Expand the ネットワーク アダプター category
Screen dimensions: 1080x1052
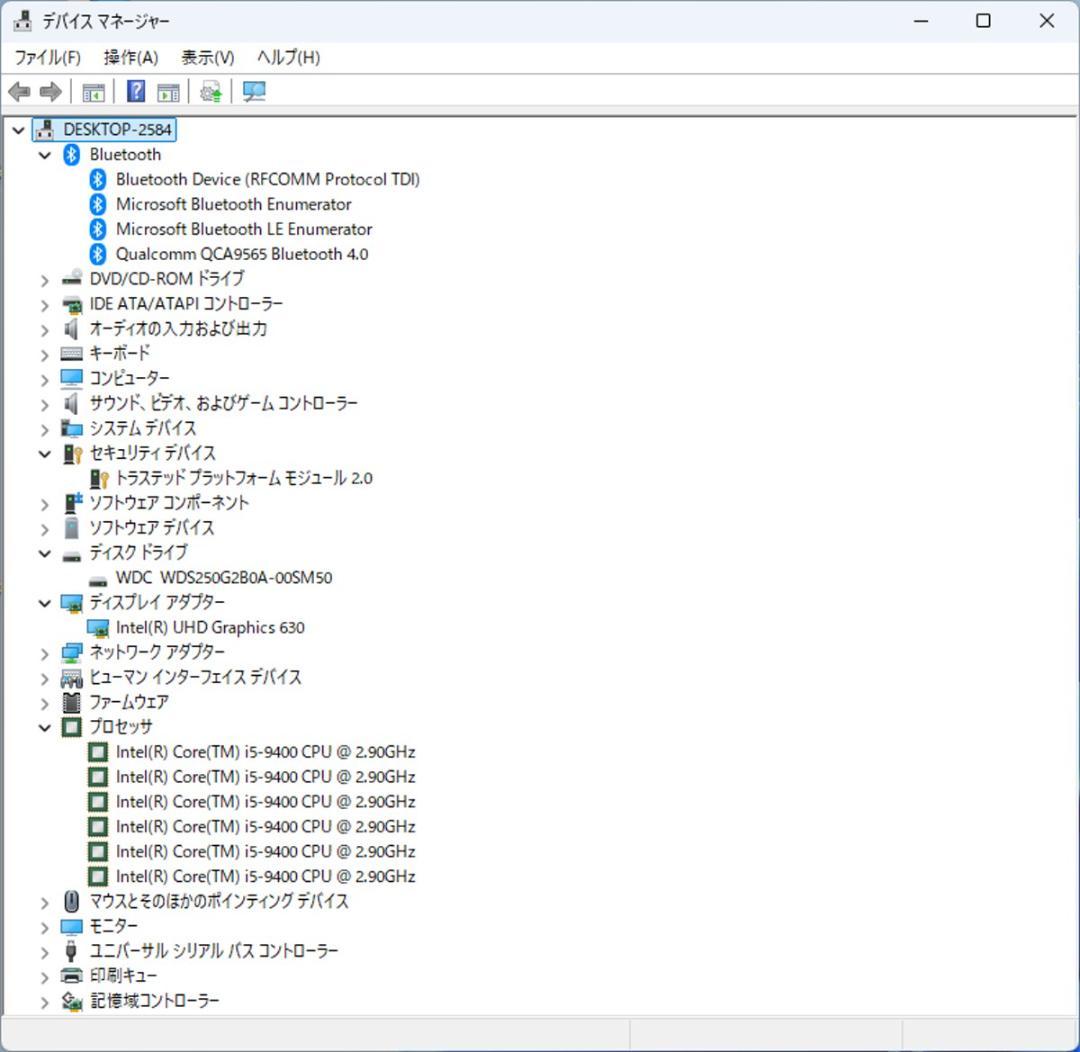[x=44, y=652]
